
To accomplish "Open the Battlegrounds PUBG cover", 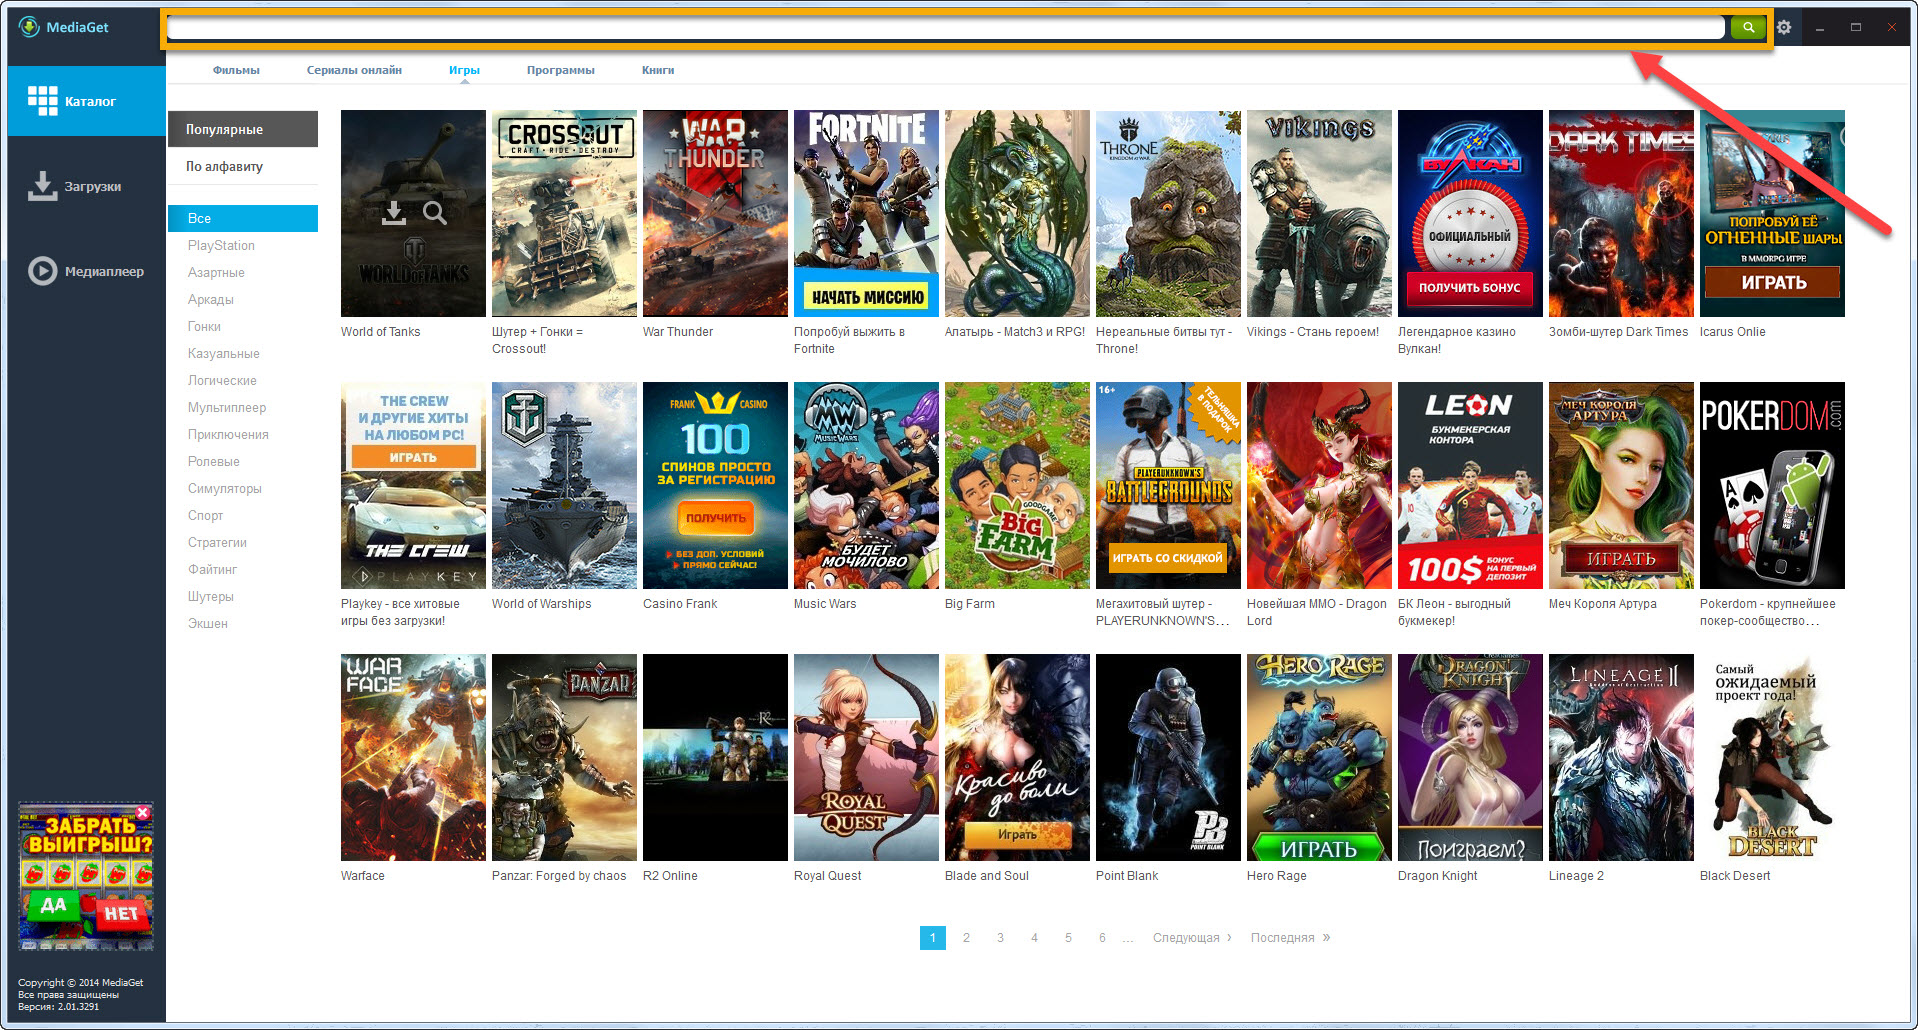I will point(1168,485).
